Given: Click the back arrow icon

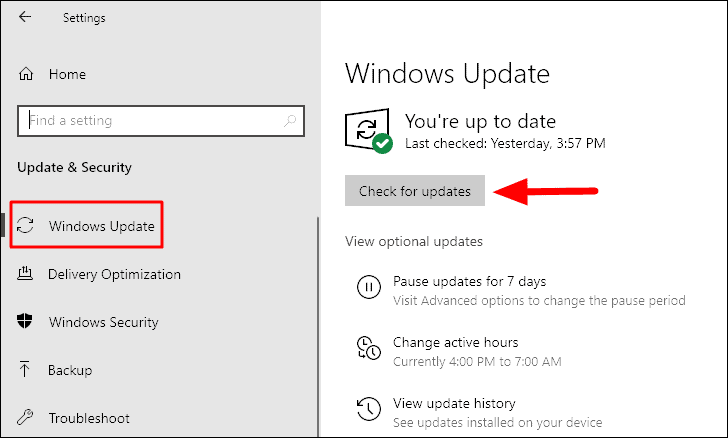Looking at the screenshot, I should coord(25,17).
